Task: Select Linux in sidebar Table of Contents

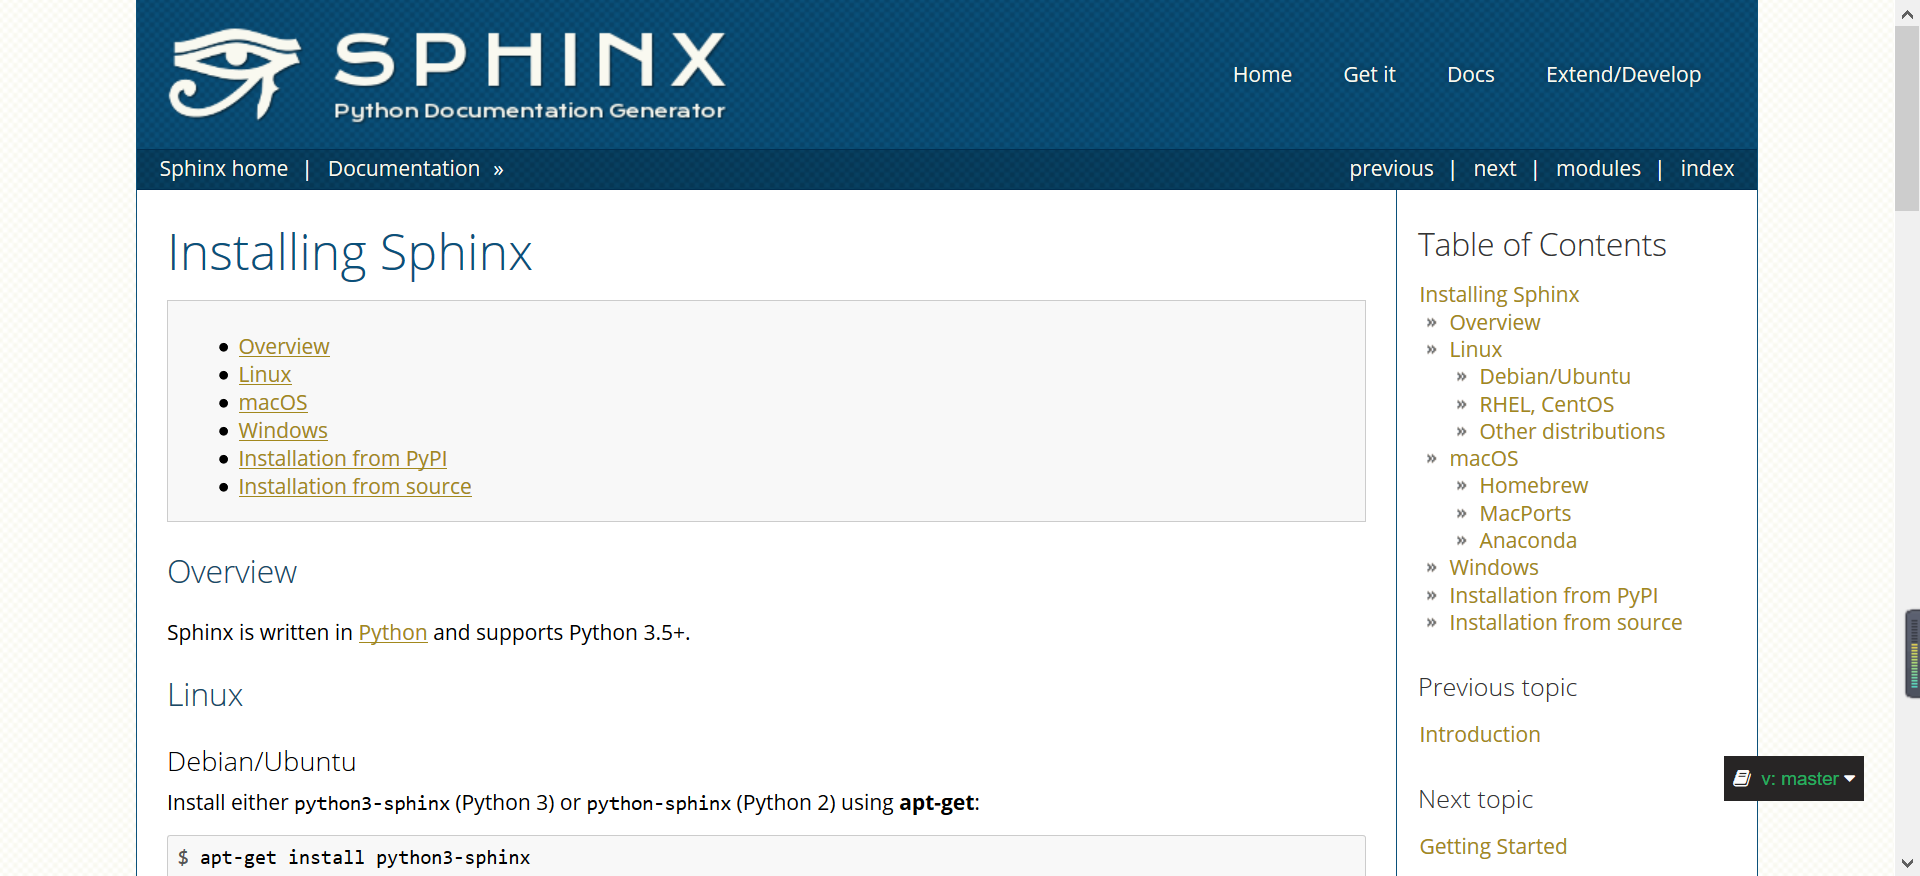Action: tap(1476, 350)
